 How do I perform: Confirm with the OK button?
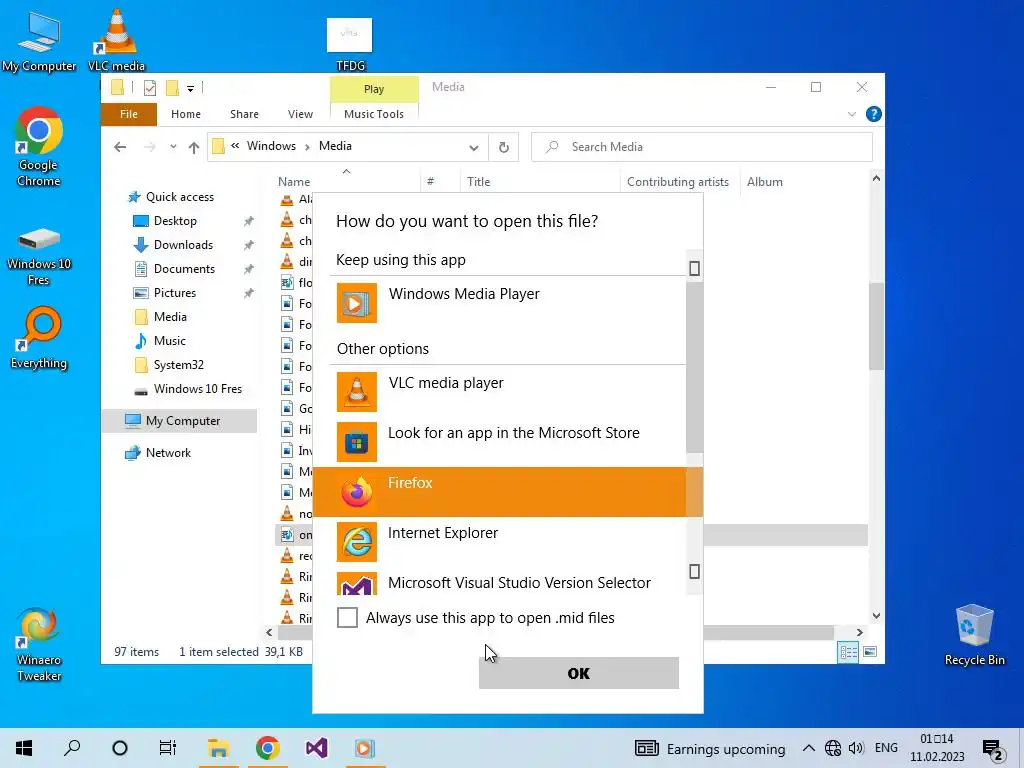(579, 673)
